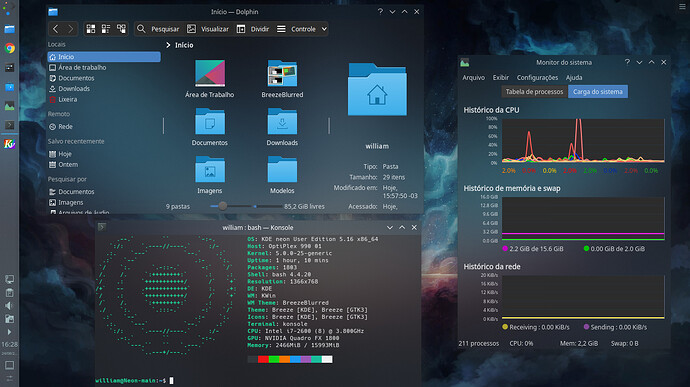Viewport: 690px width, 387px height.
Task: Open Dolphin window help question mark
Action: coord(380,12)
